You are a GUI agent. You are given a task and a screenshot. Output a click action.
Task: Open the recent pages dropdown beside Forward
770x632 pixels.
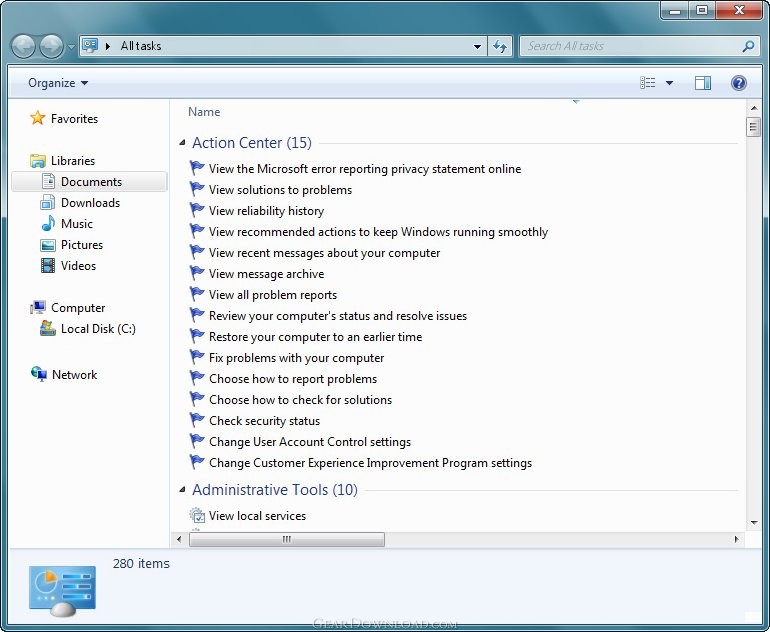point(71,47)
